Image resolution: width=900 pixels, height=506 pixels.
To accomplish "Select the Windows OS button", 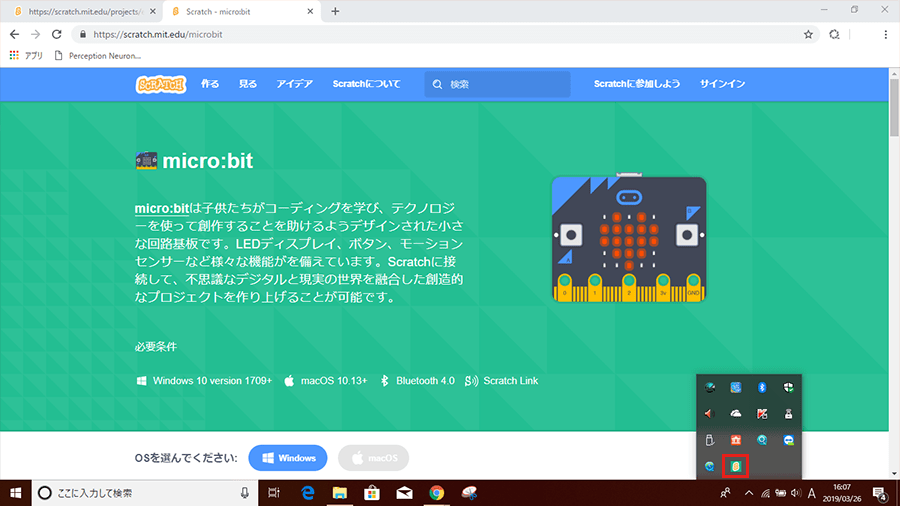I will click(288, 458).
